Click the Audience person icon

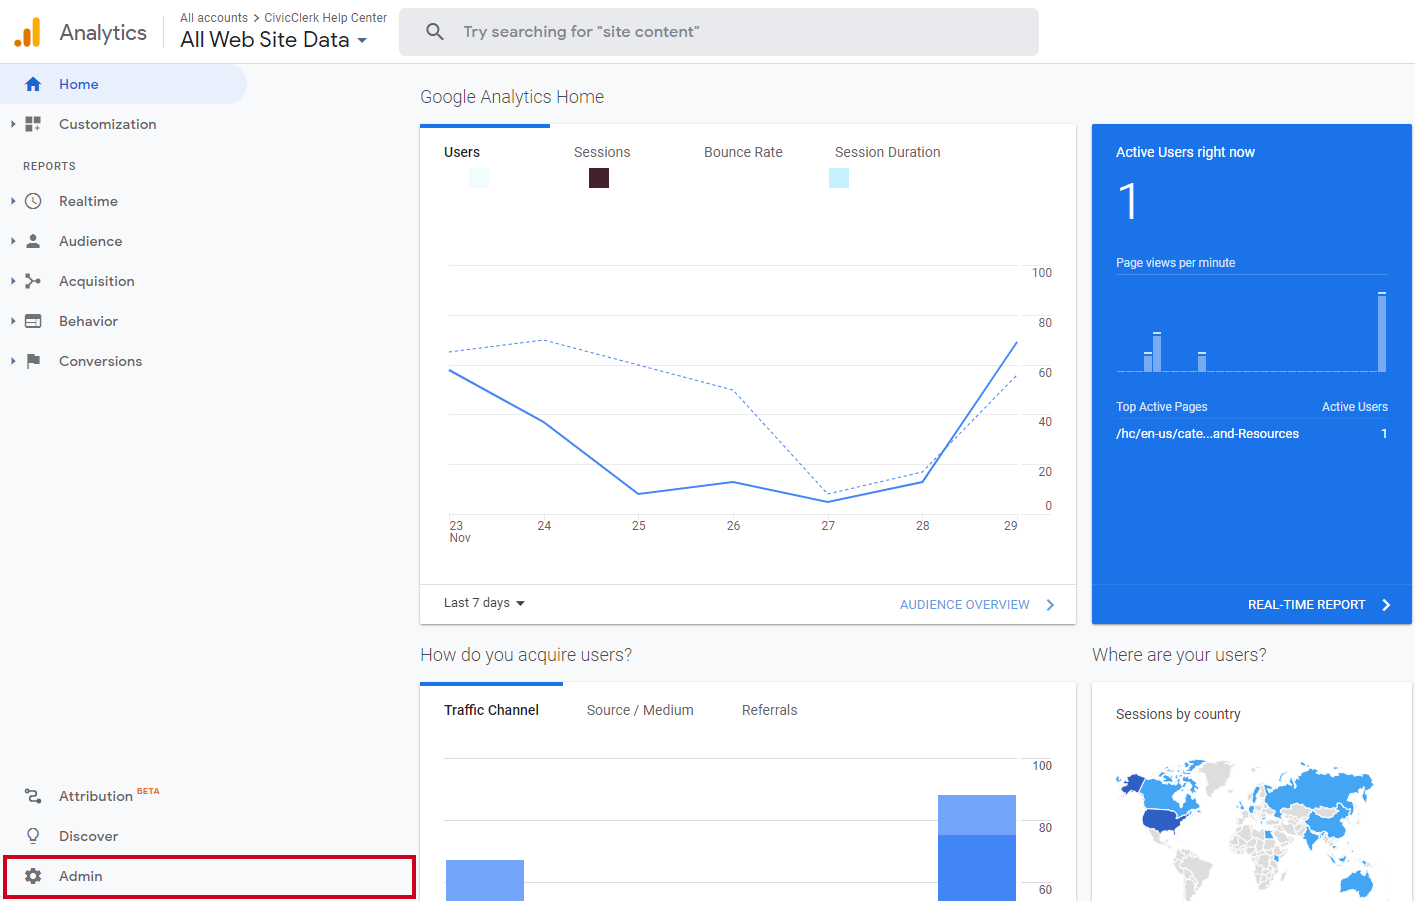(33, 241)
